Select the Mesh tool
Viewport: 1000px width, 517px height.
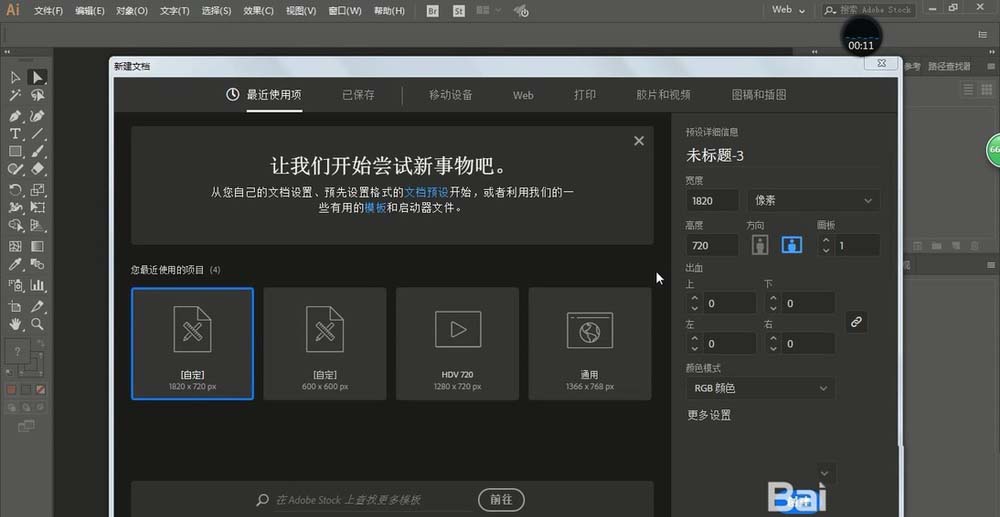[x=15, y=246]
